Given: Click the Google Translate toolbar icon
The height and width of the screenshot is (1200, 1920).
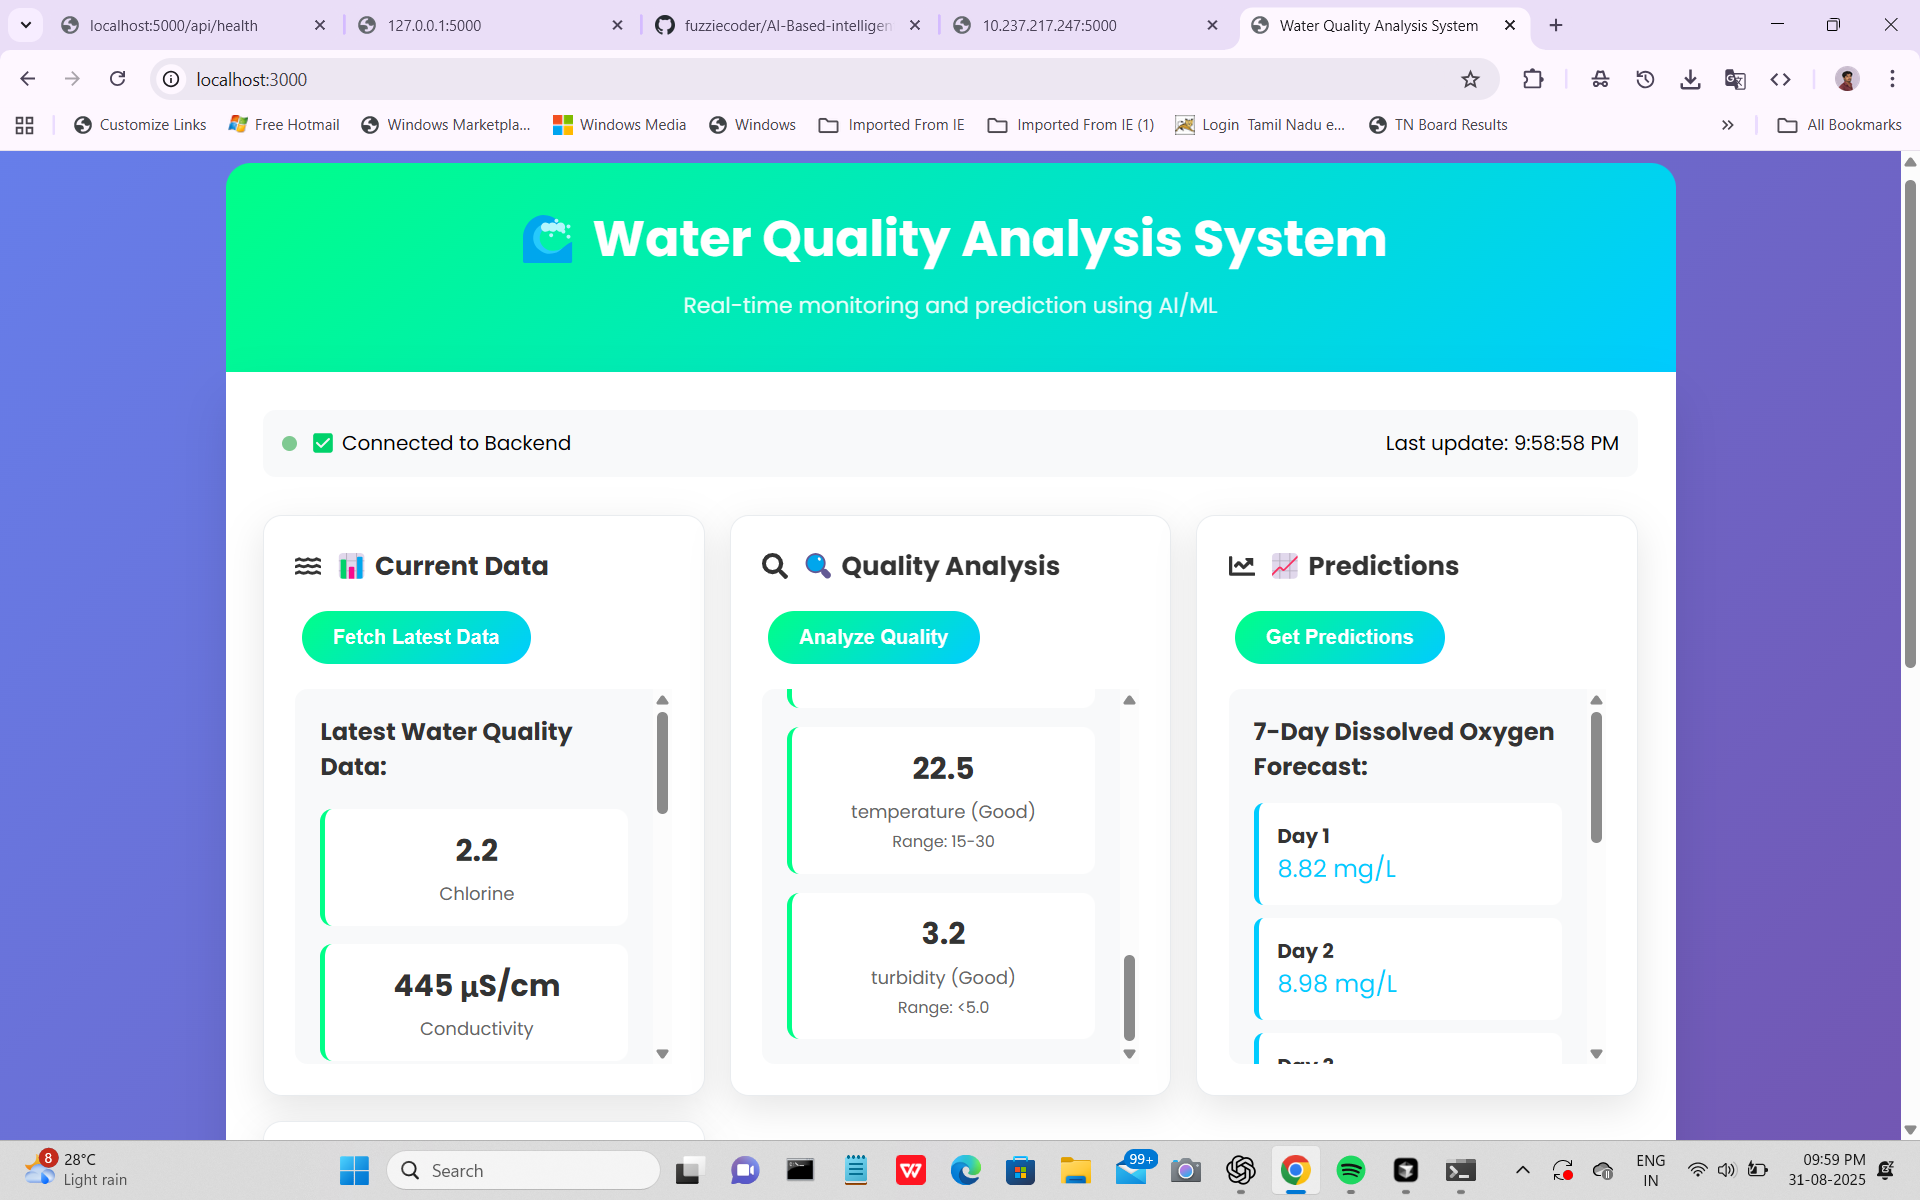Looking at the screenshot, I should click(x=1735, y=79).
